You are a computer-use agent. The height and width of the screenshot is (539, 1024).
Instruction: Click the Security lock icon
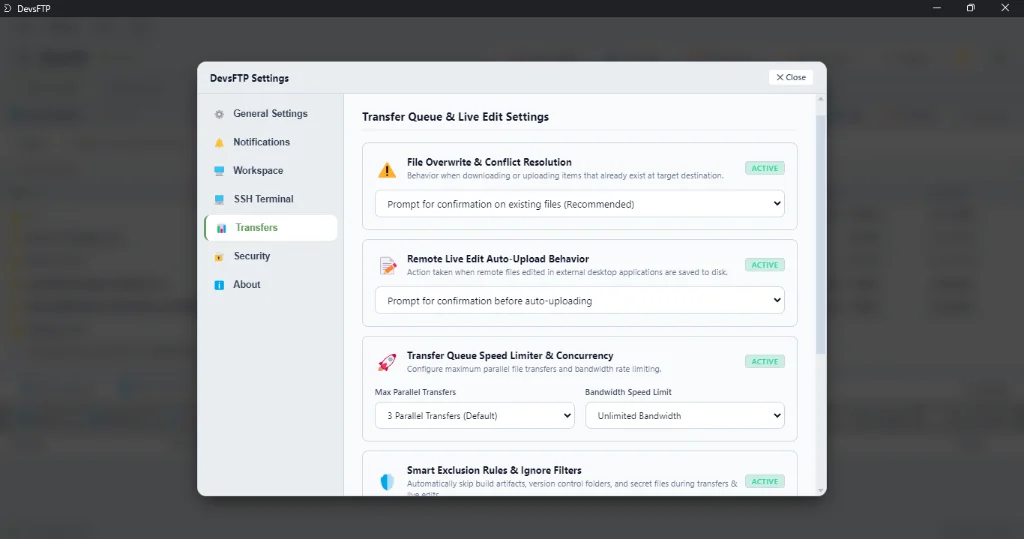[x=219, y=257]
